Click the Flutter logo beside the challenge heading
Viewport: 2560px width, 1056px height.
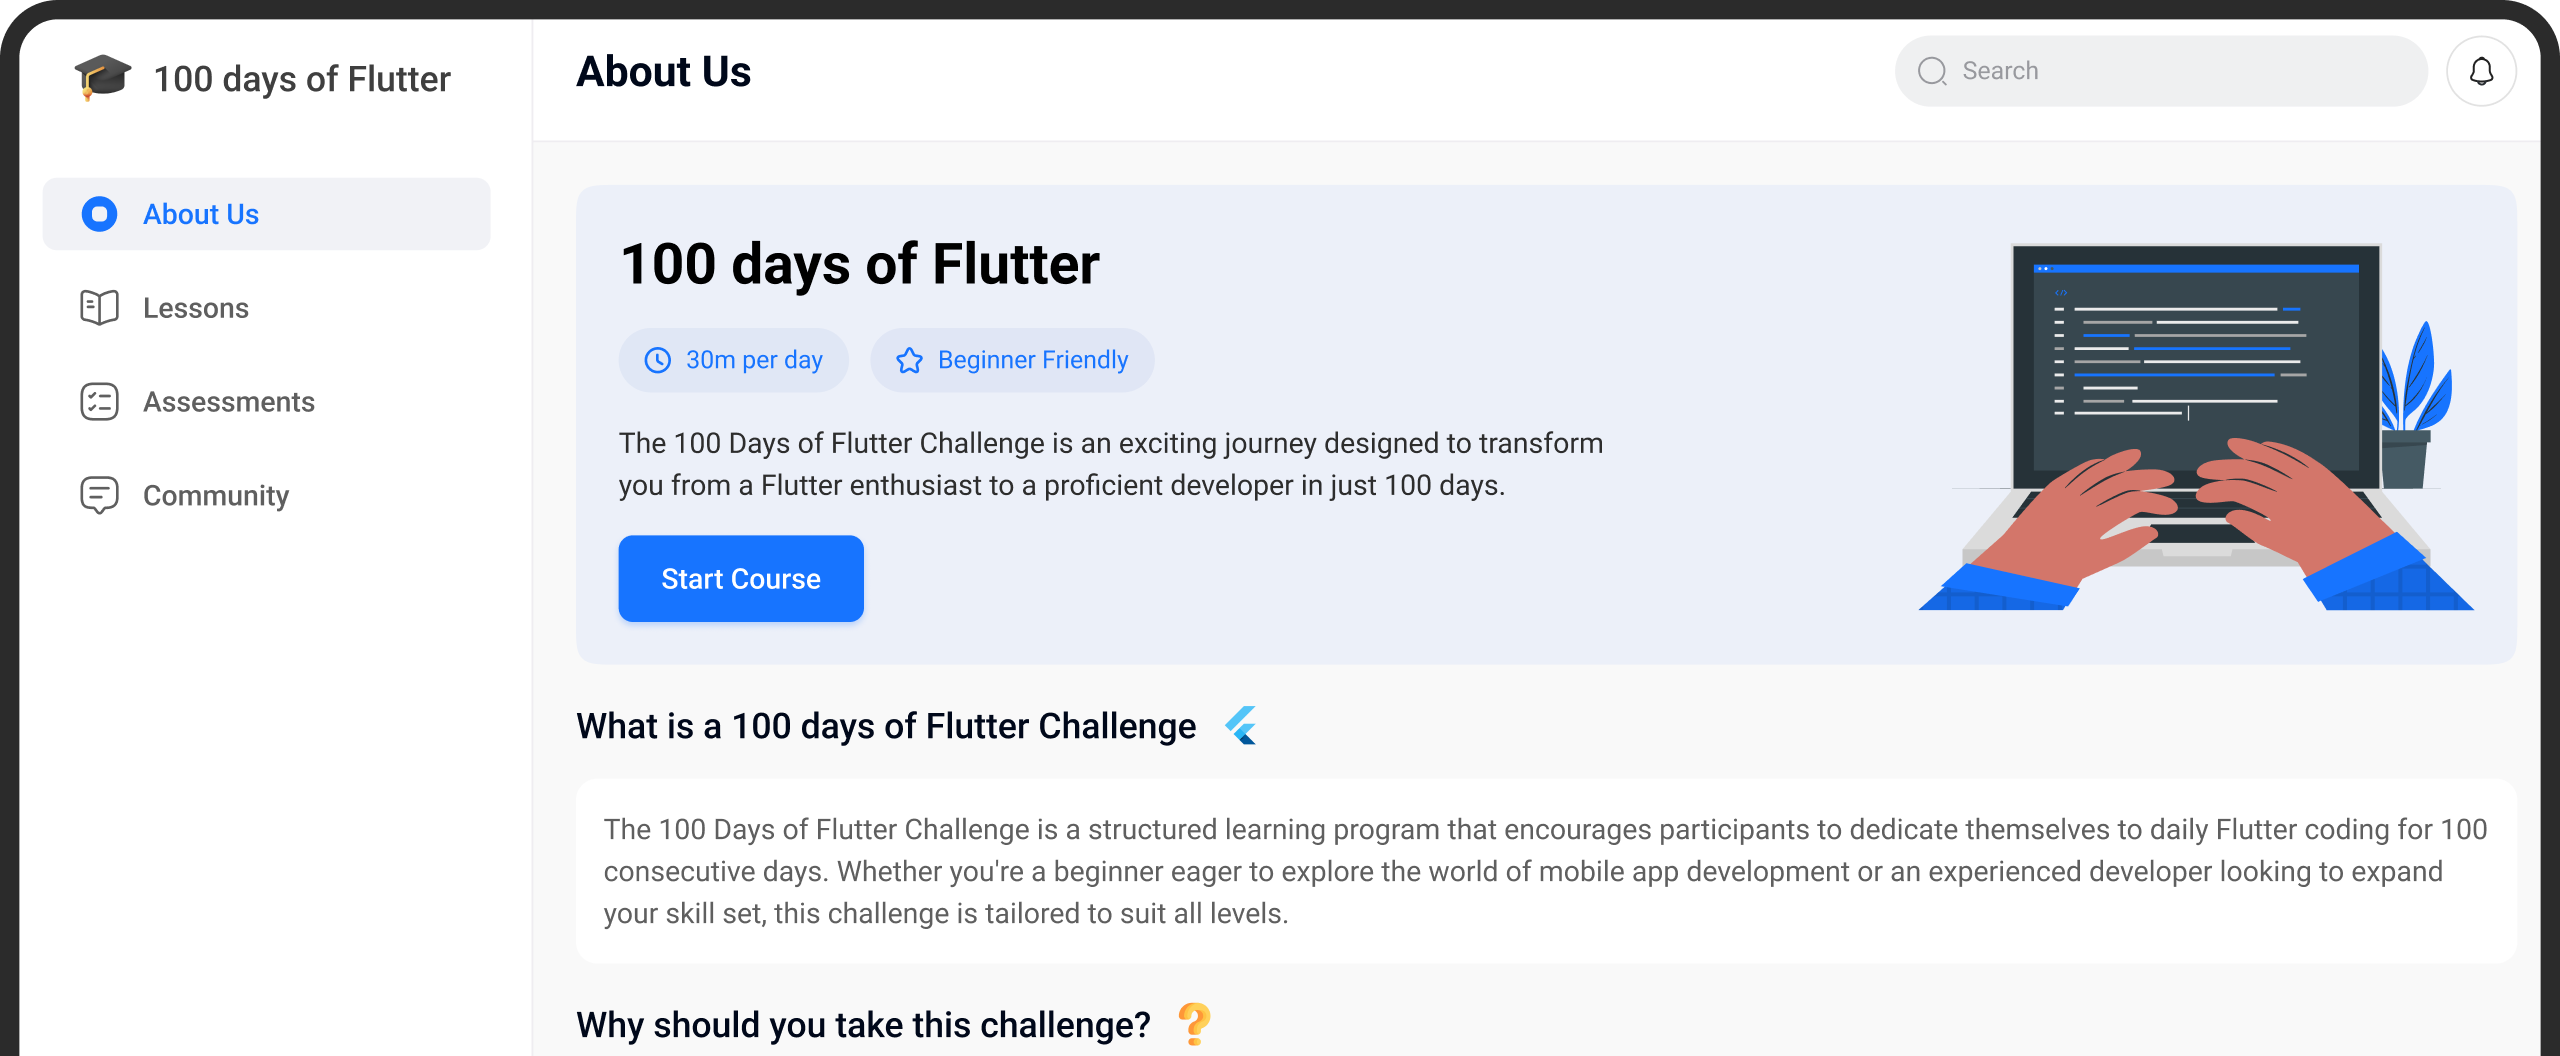(1241, 726)
